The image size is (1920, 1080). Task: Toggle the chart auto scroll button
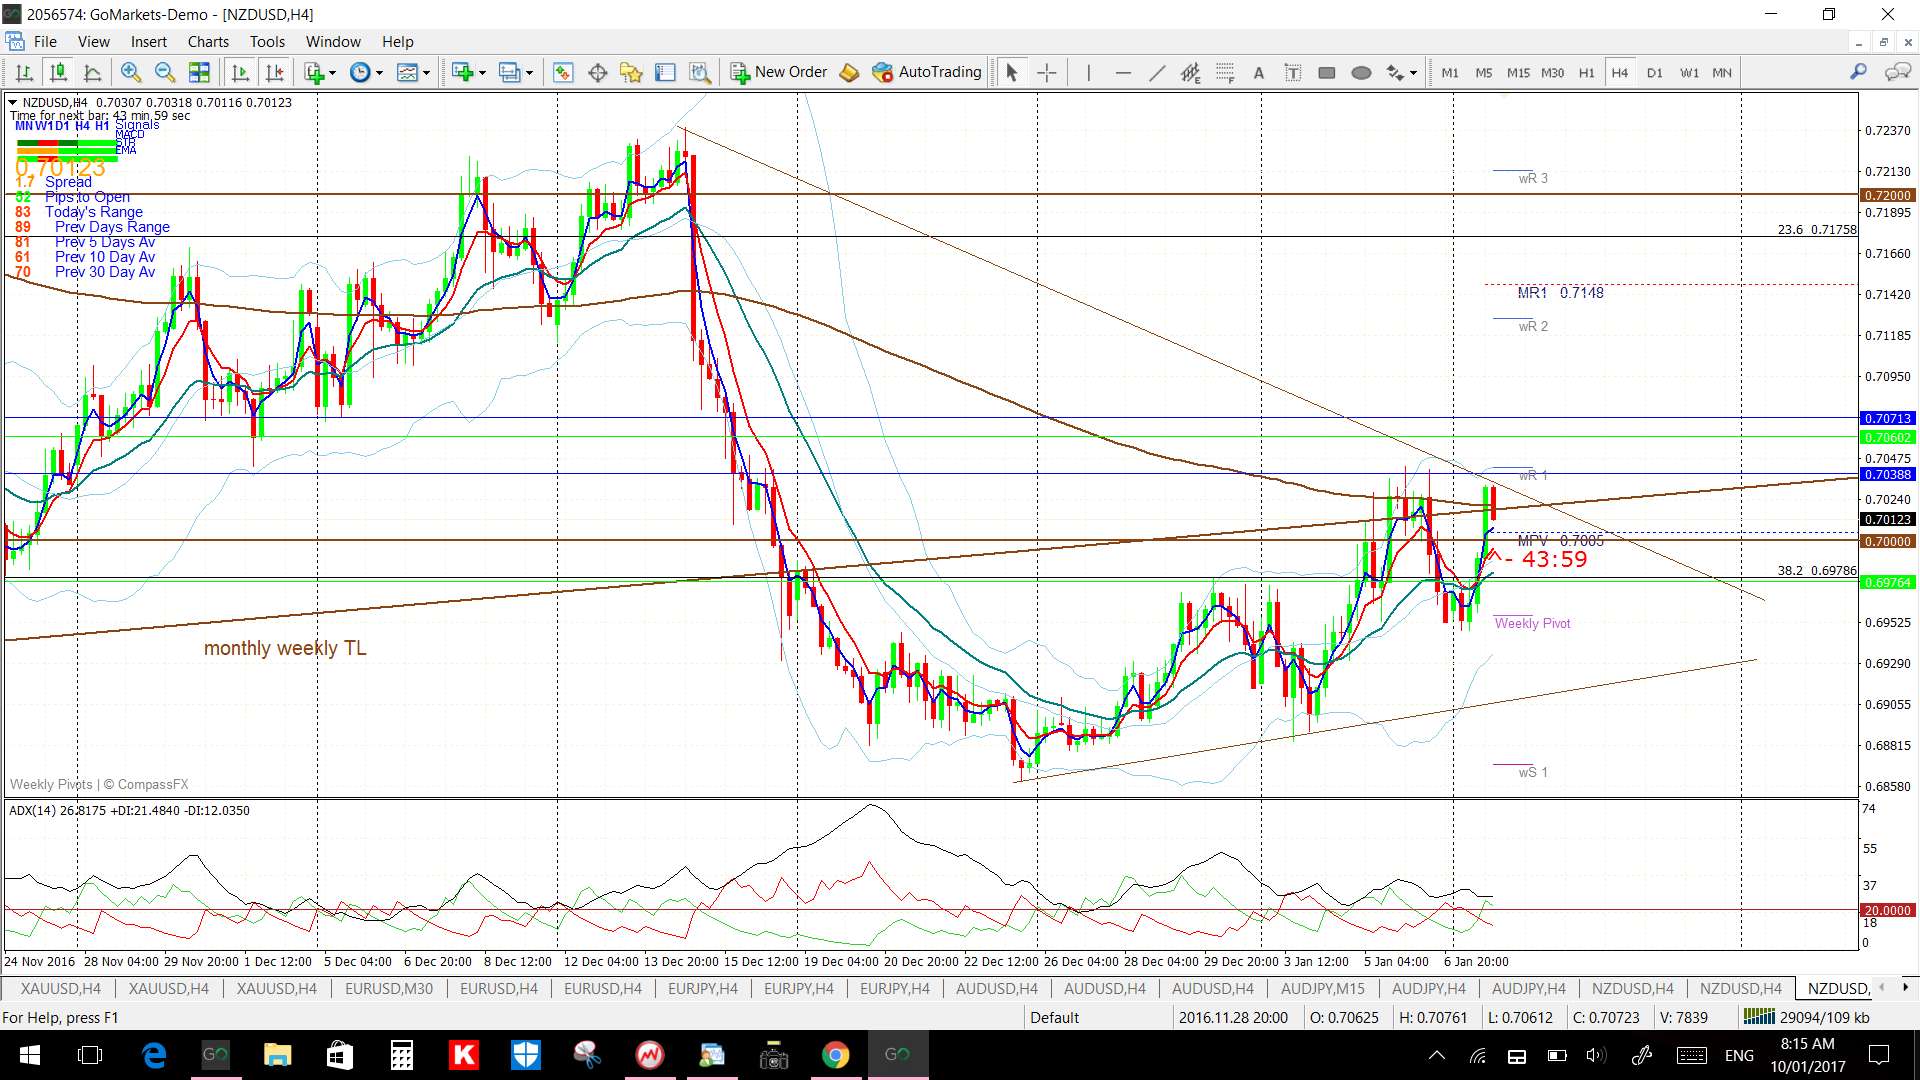pos(240,72)
